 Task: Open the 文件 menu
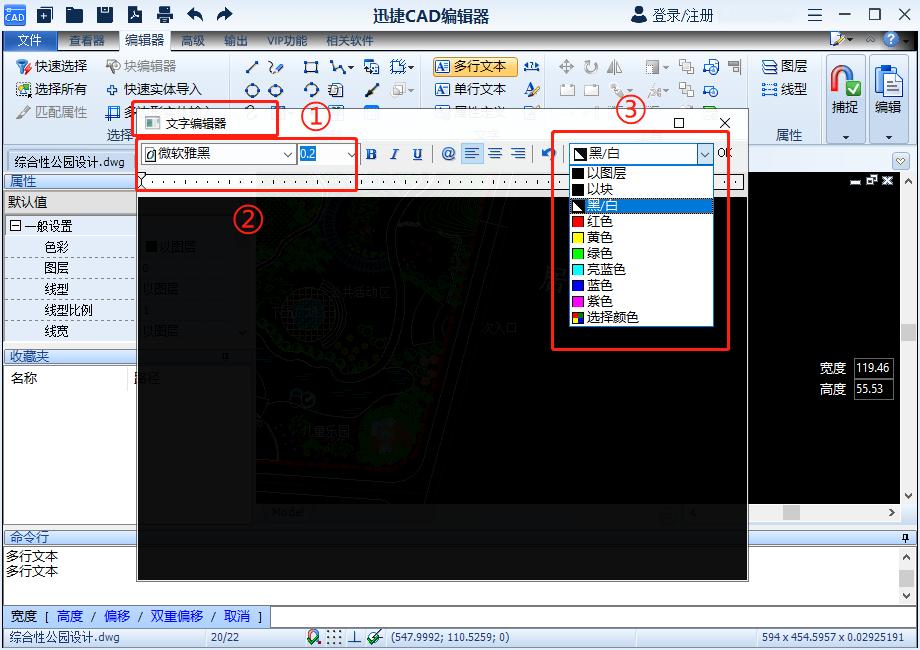tap(29, 40)
